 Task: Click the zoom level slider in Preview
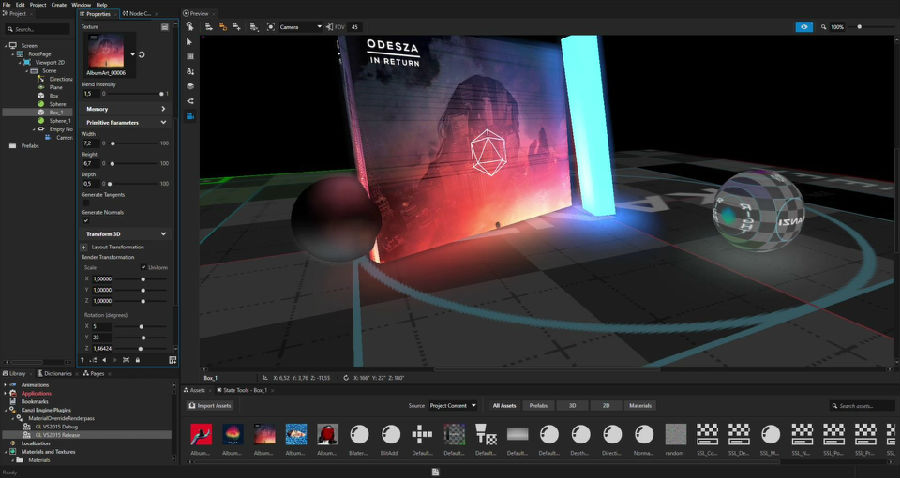pos(859,27)
